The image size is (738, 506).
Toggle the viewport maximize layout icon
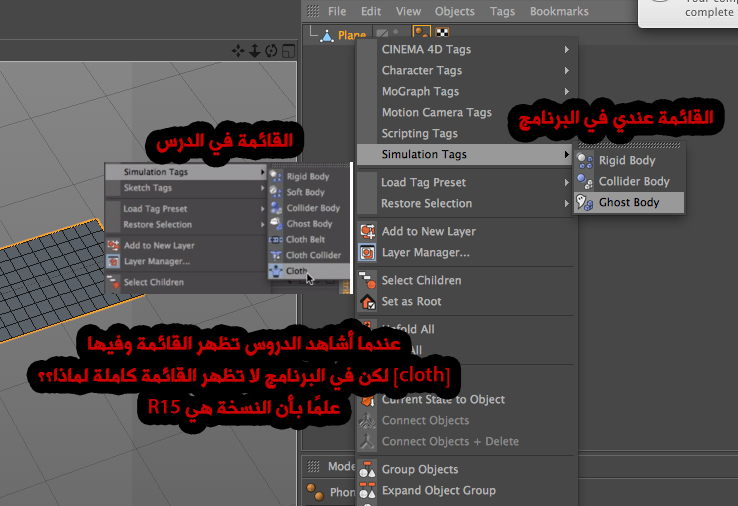[x=288, y=50]
